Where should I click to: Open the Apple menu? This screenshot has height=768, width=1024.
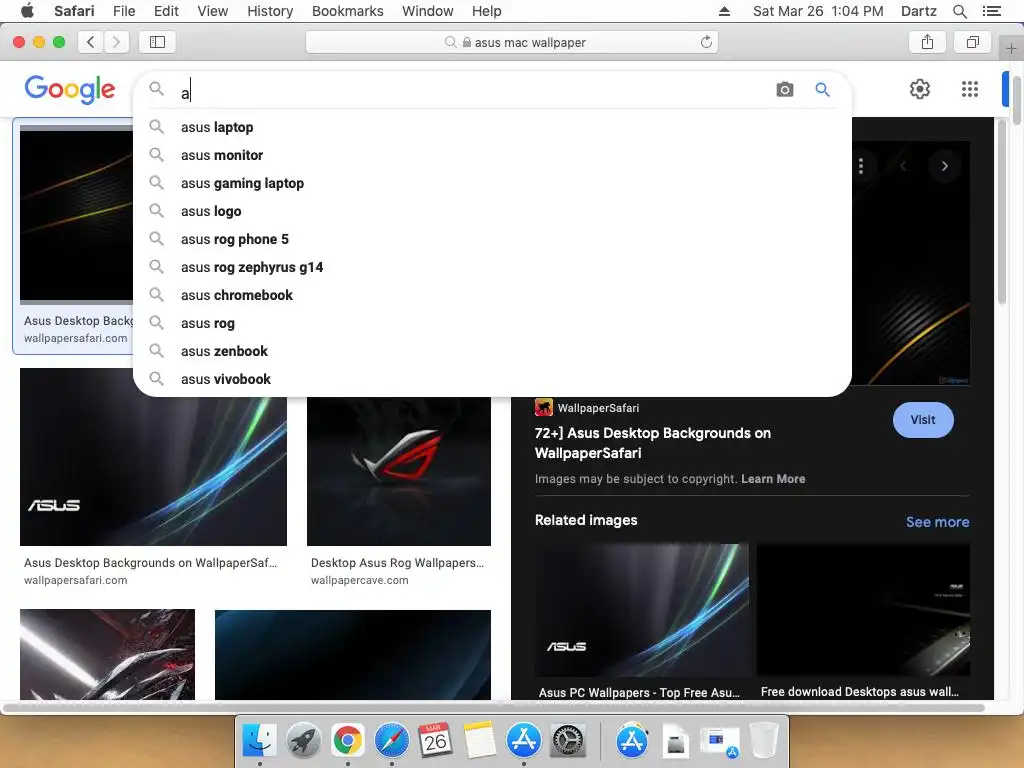[27, 10]
